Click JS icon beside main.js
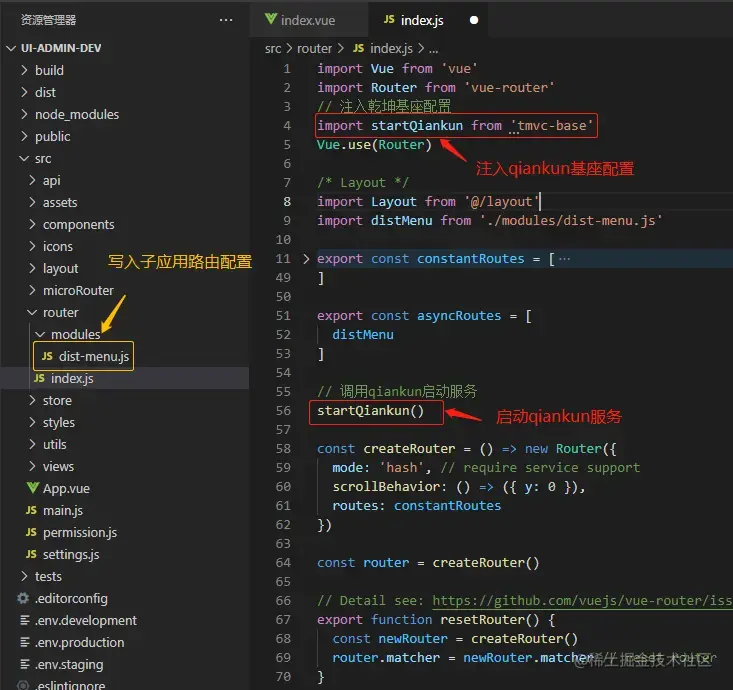Viewport: 733px width, 690px height. coord(31,510)
